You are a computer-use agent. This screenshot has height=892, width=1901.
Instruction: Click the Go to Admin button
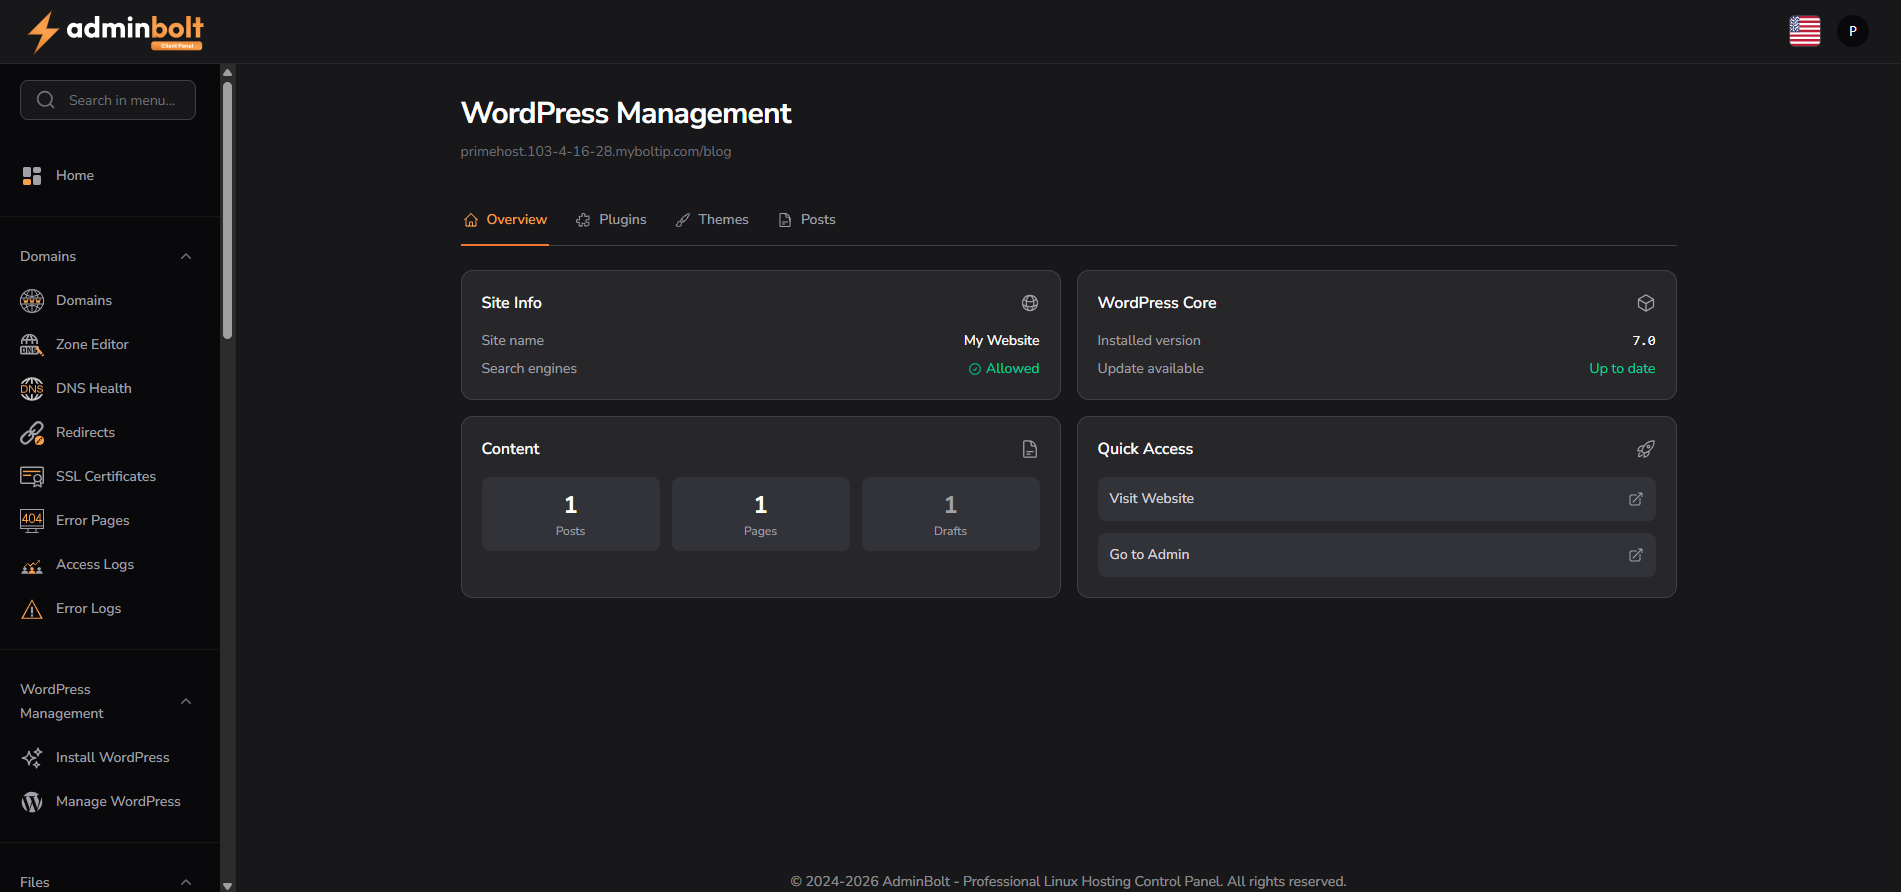(1376, 555)
